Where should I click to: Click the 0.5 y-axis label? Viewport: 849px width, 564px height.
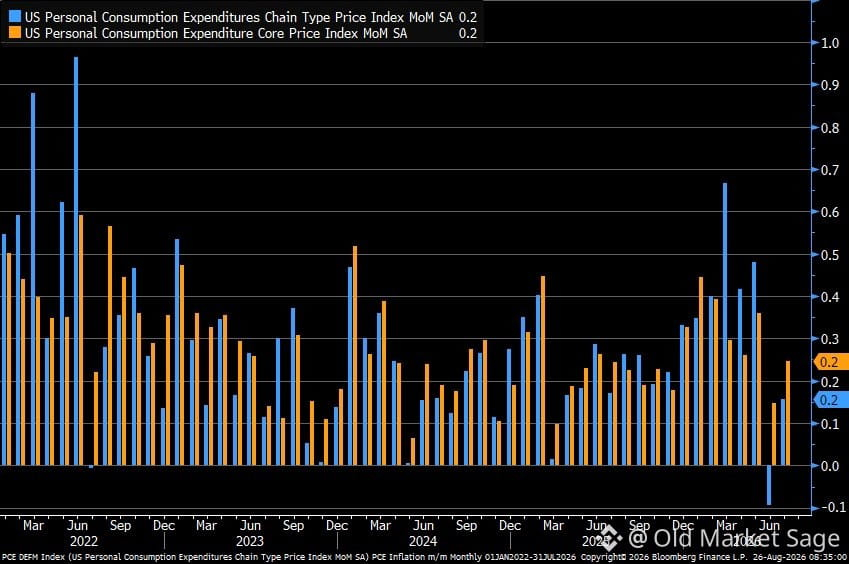tap(830, 255)
